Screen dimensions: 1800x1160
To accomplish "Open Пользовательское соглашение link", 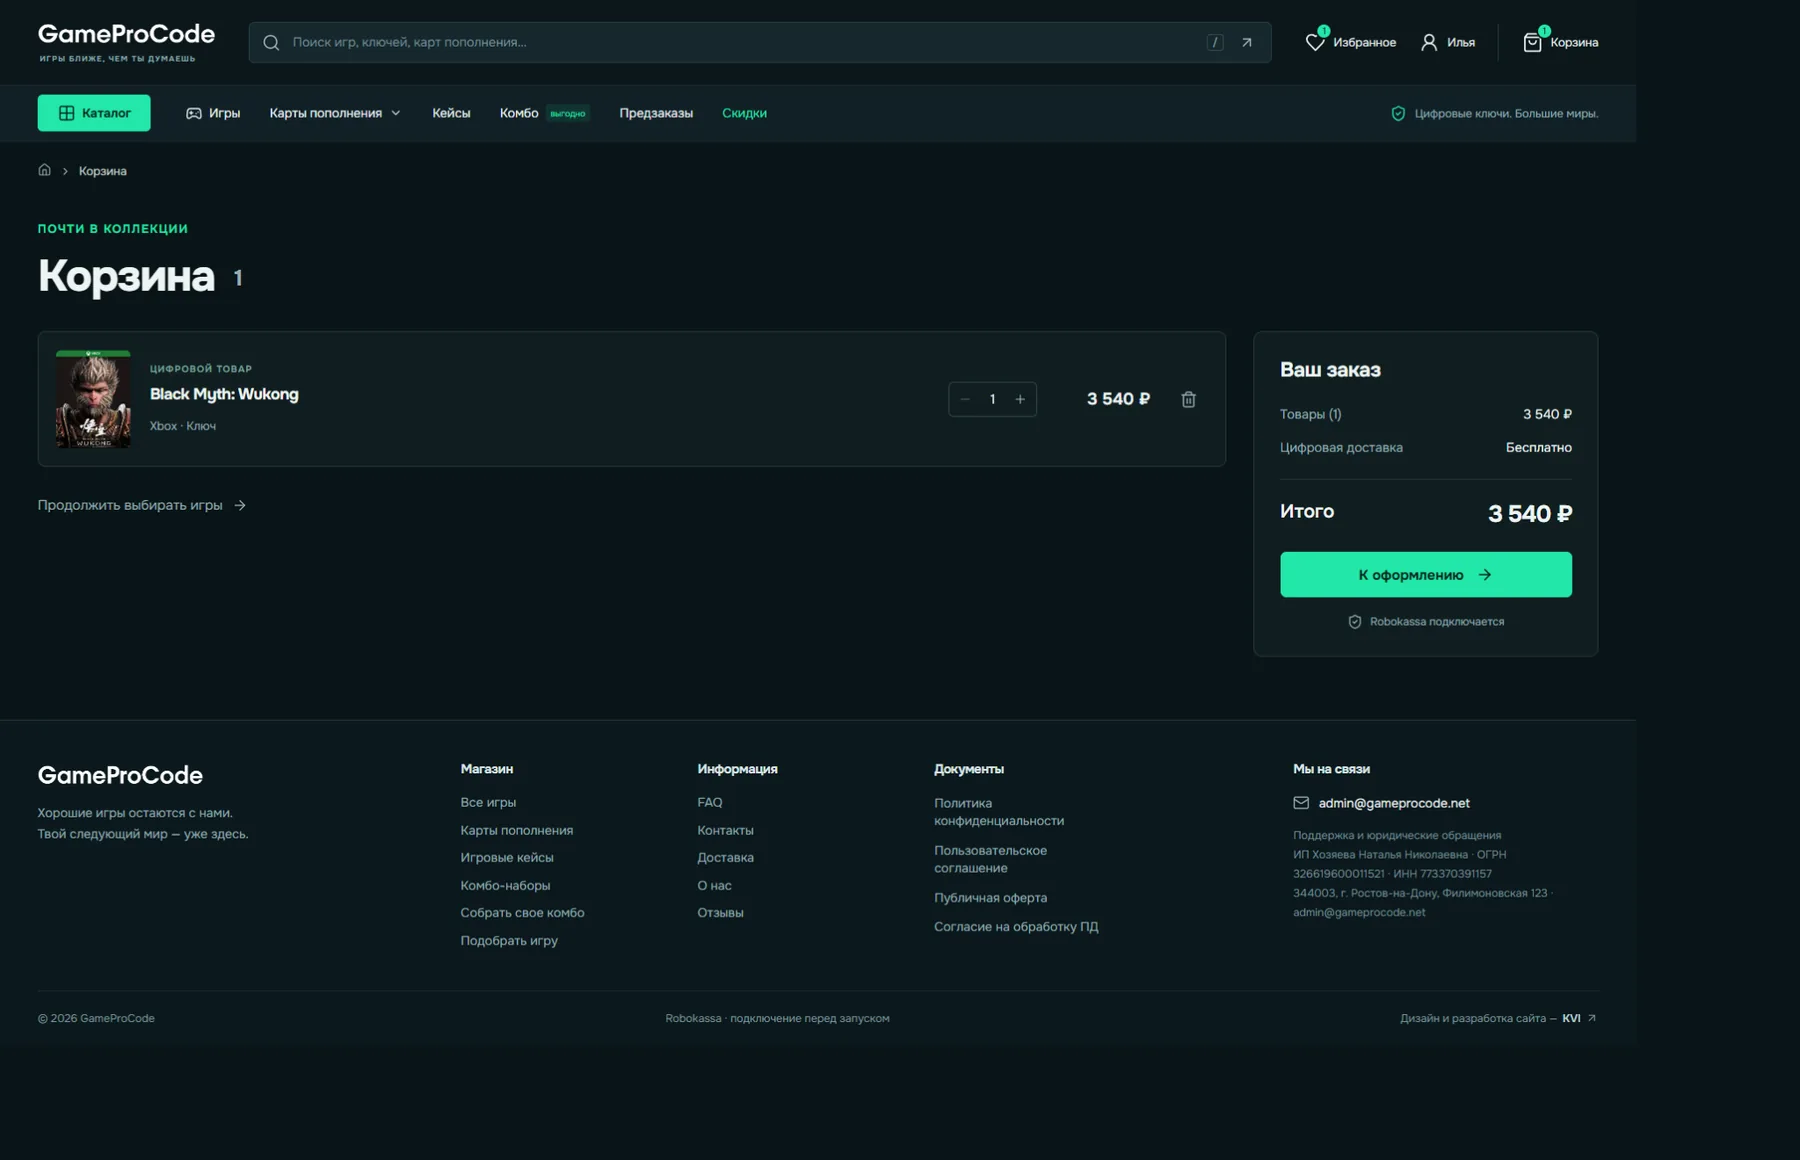I will tap(990, 859).
